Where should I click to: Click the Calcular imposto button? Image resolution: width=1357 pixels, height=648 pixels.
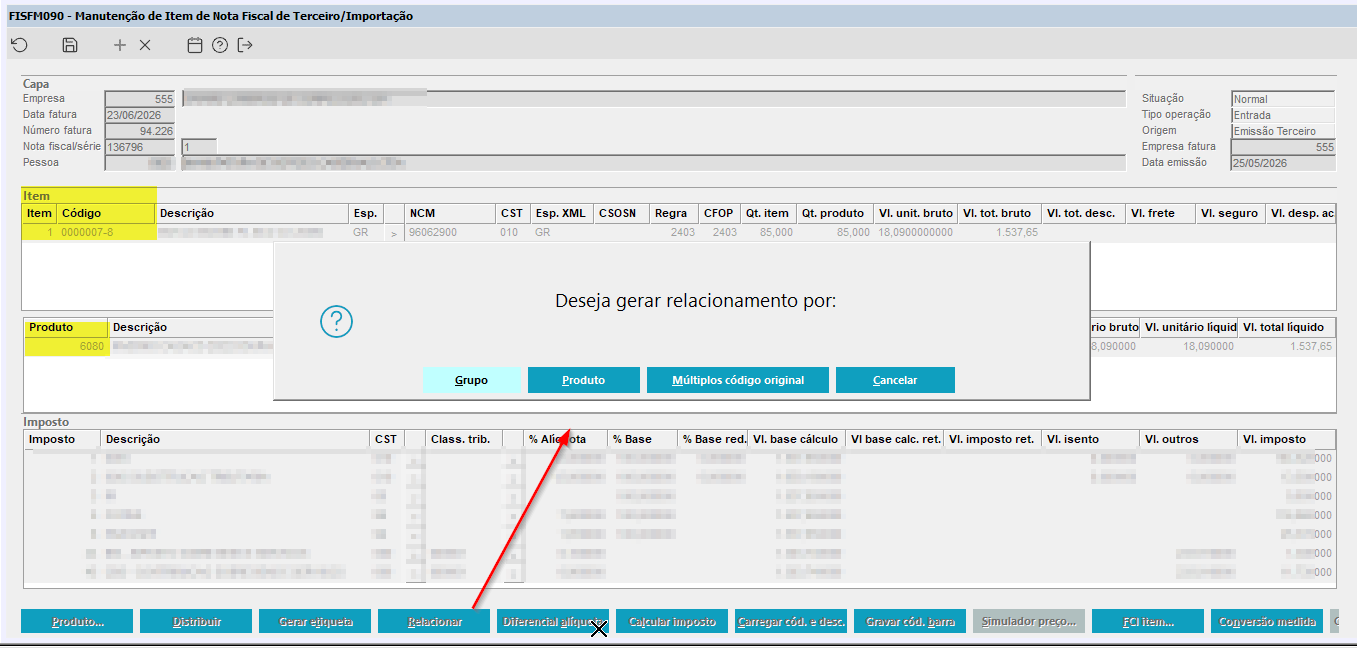(x=672, y=621)
